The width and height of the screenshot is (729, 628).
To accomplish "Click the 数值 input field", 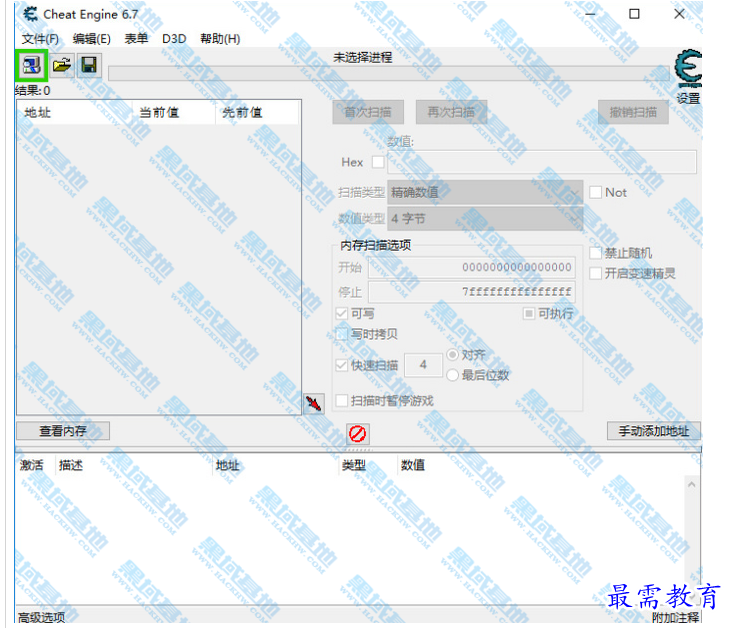I will tap(542, 162).
